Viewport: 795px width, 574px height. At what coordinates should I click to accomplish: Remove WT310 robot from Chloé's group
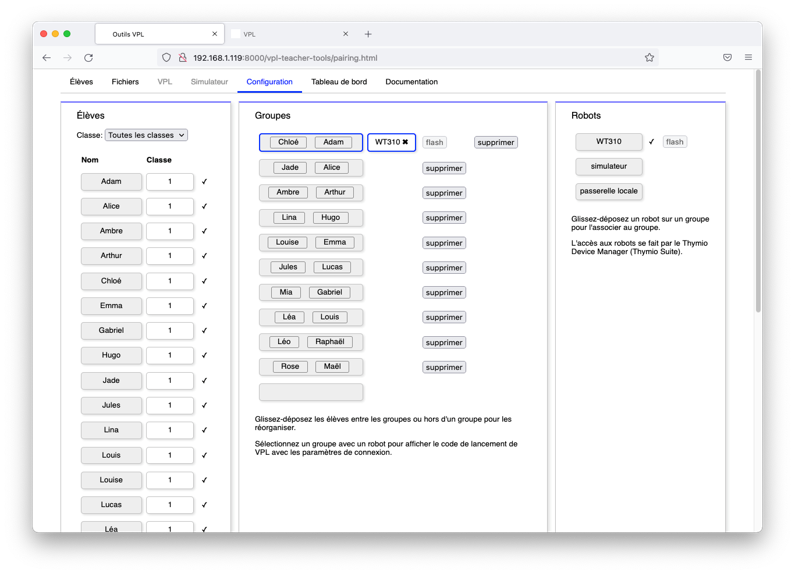click(x=405, y=142)
